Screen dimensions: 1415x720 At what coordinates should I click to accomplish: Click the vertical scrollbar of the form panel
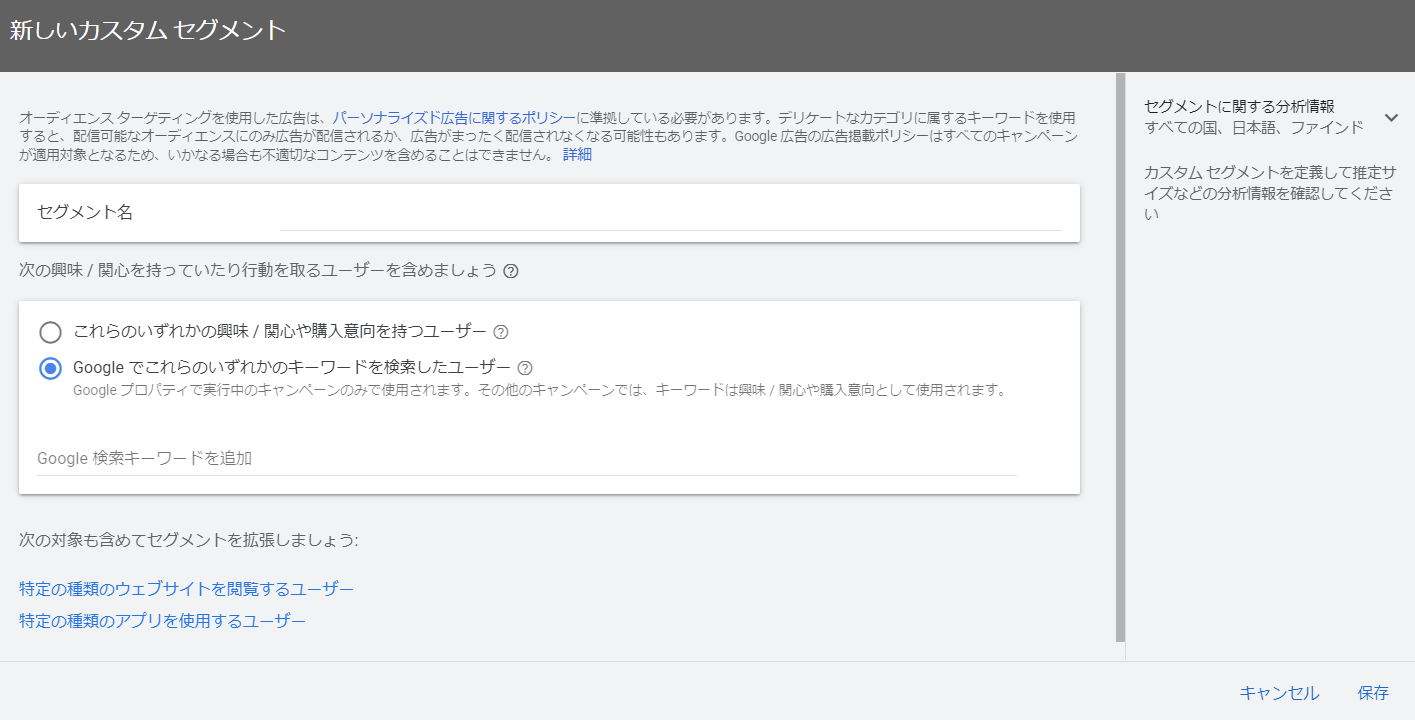(1120, 357)
